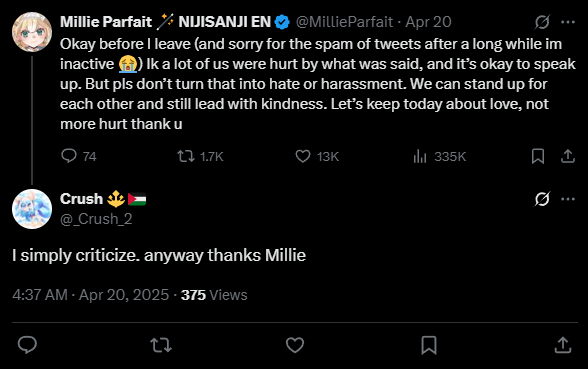Click the 4:37 AM Apr 20, 2025 timestamp
Image resolution: width=588 pixels, height=369 pixels.
[90, 295]
